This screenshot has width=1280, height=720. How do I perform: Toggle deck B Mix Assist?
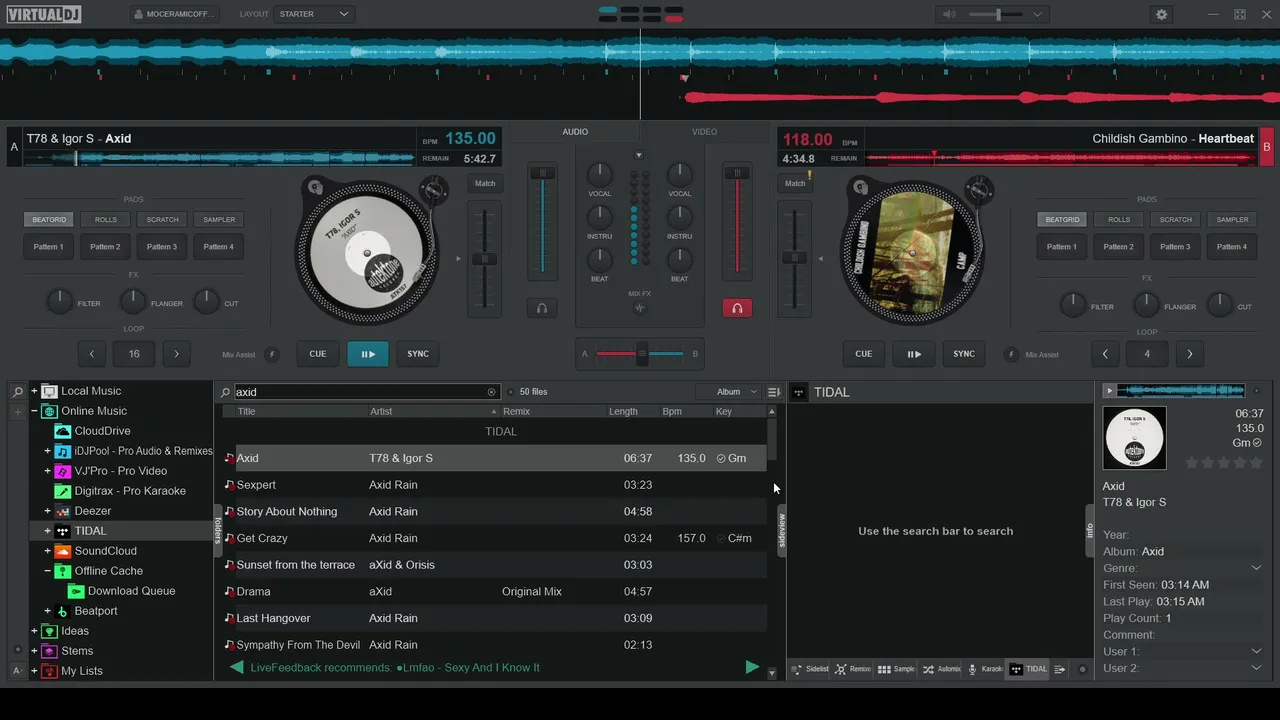pos(1010,354)
